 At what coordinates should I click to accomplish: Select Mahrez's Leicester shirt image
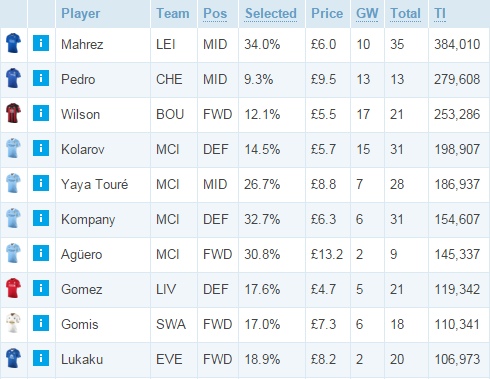[13, 43]
